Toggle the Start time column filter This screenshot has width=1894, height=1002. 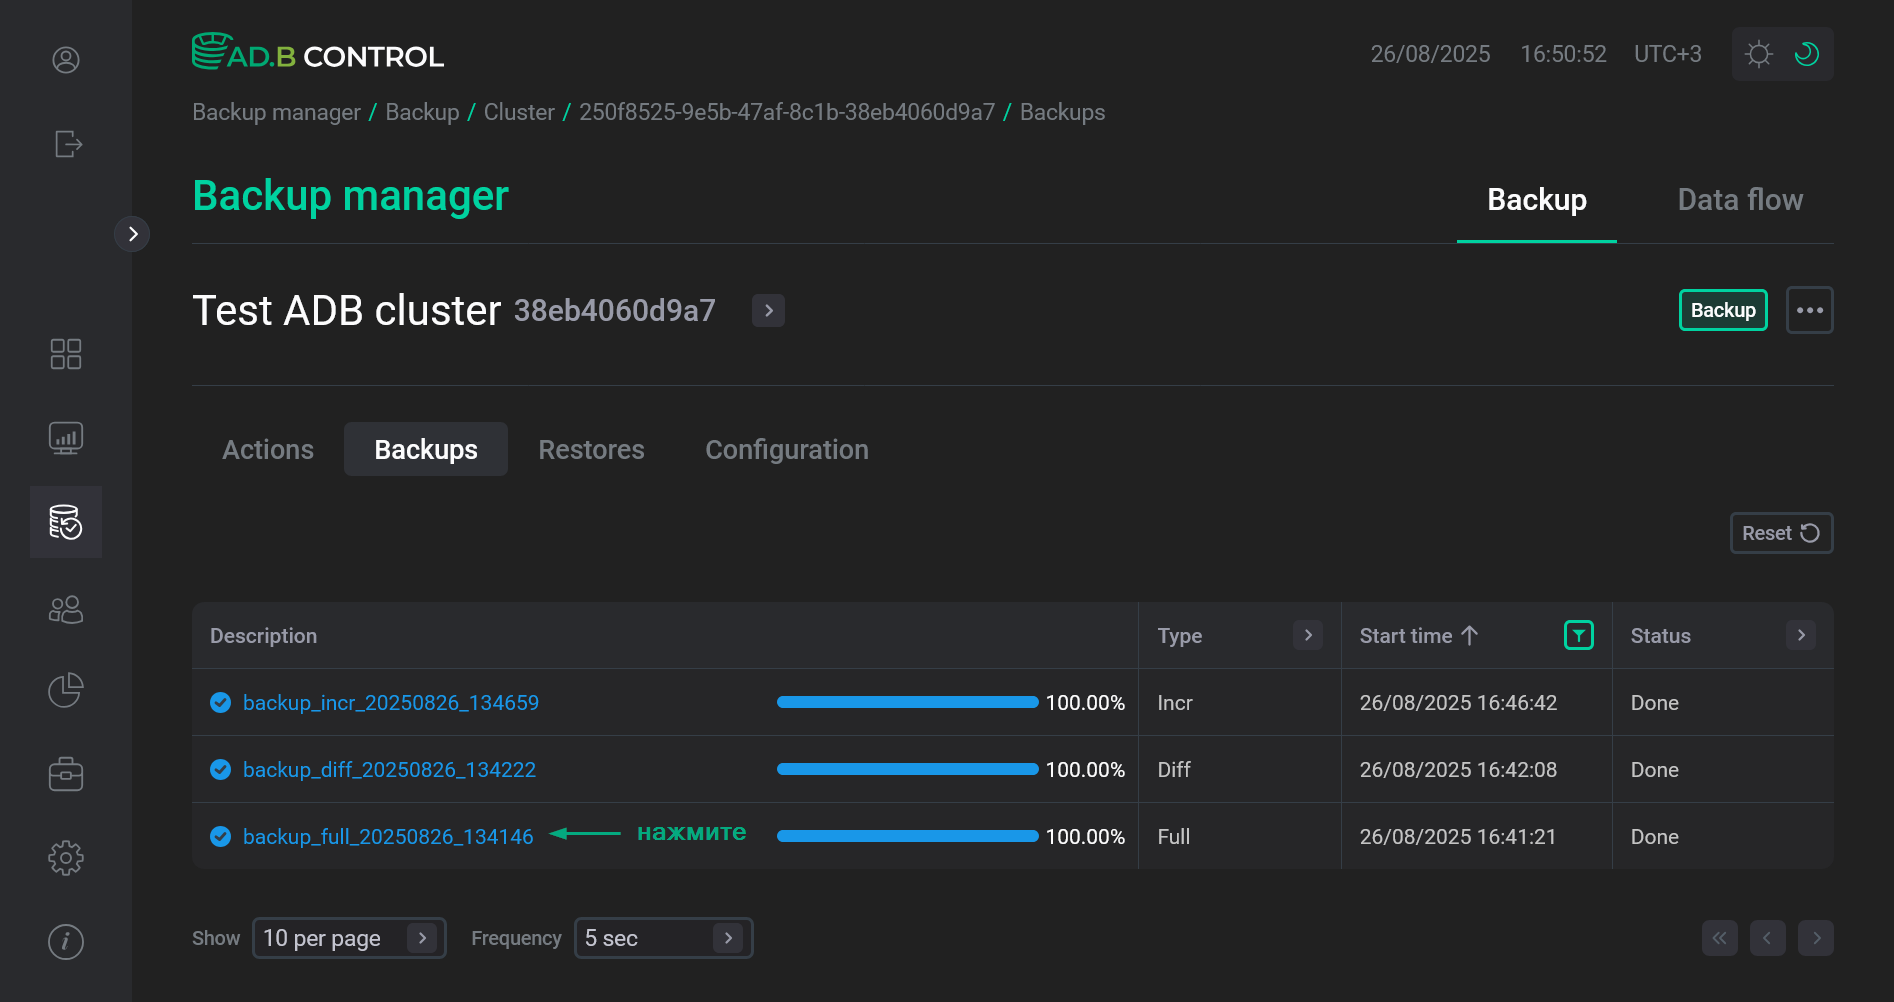pyautogui.click(x=1578, y=635)
